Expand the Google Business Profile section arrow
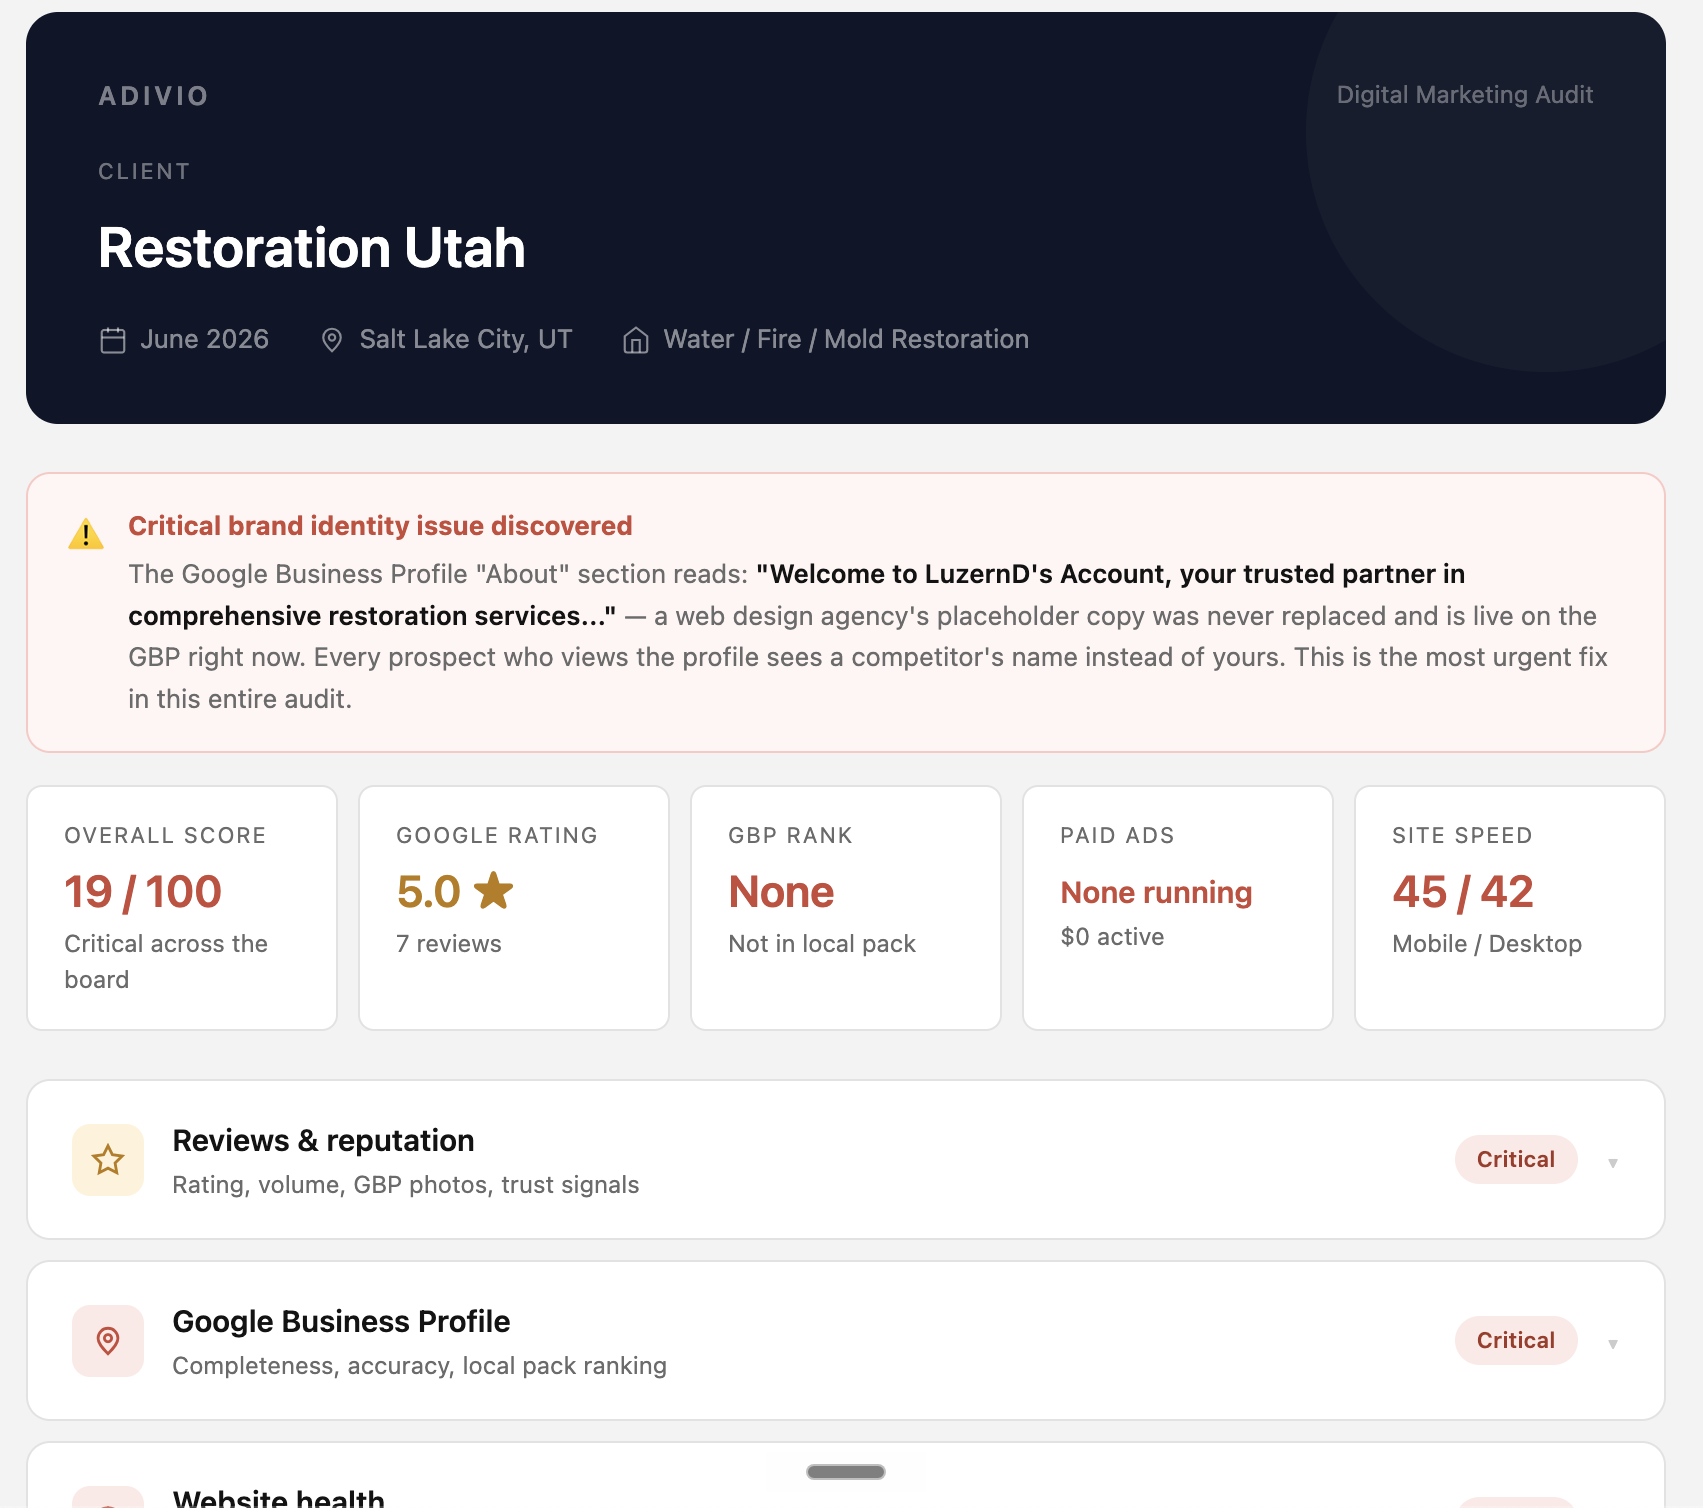 point(1613,1343)
